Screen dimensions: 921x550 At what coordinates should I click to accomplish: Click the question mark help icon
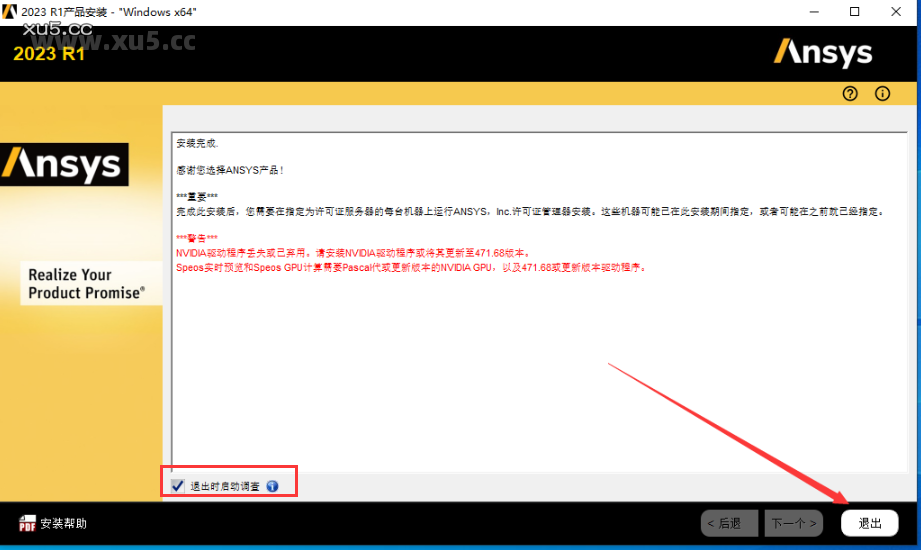coord(850,94)
